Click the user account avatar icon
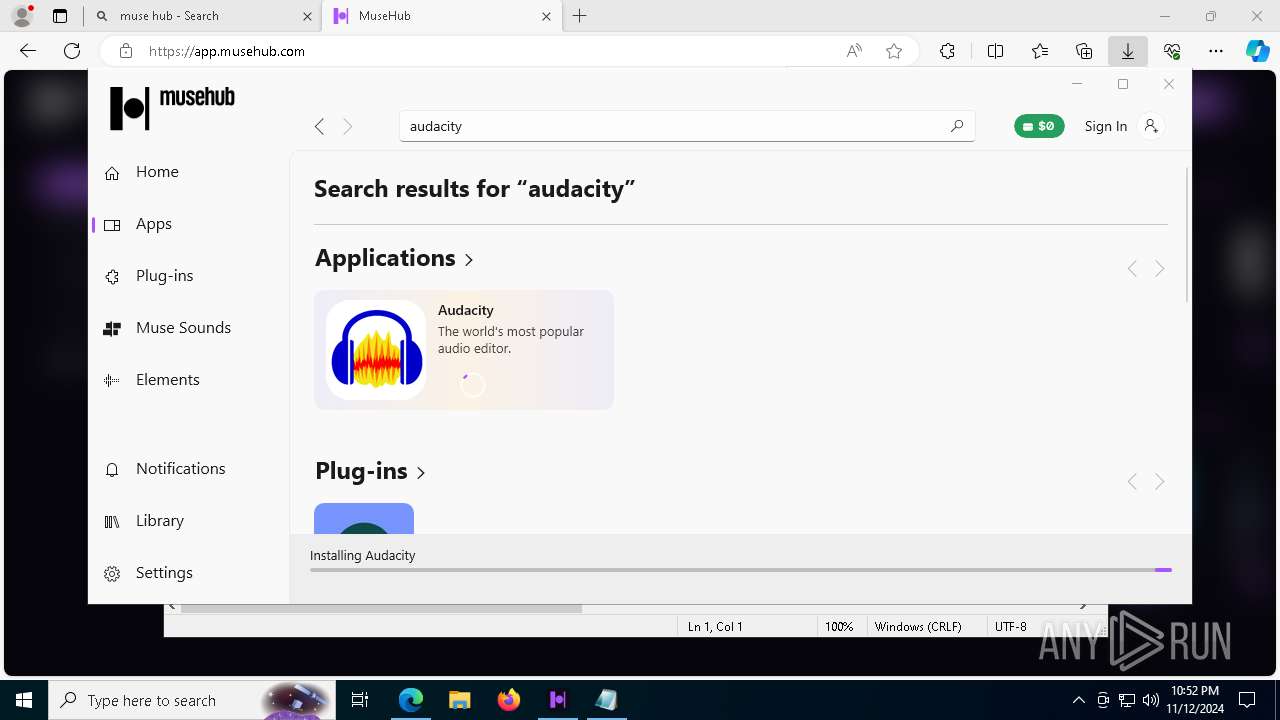 point(1151,126)
